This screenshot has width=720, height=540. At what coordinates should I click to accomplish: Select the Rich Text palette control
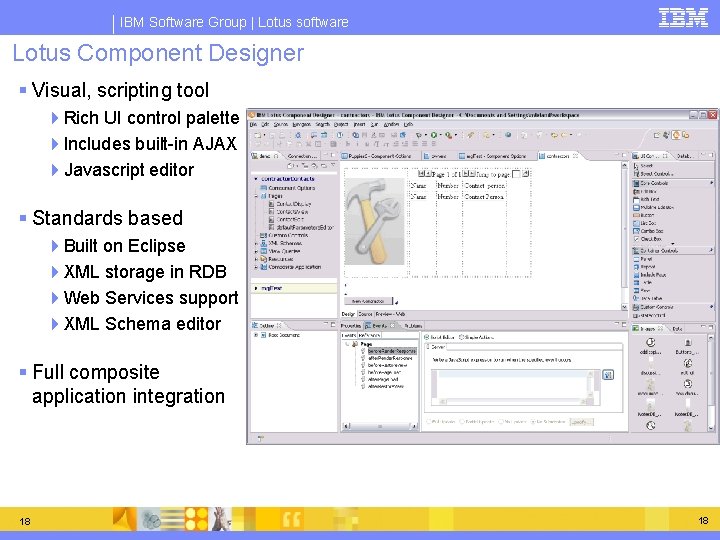coord(647,199)
